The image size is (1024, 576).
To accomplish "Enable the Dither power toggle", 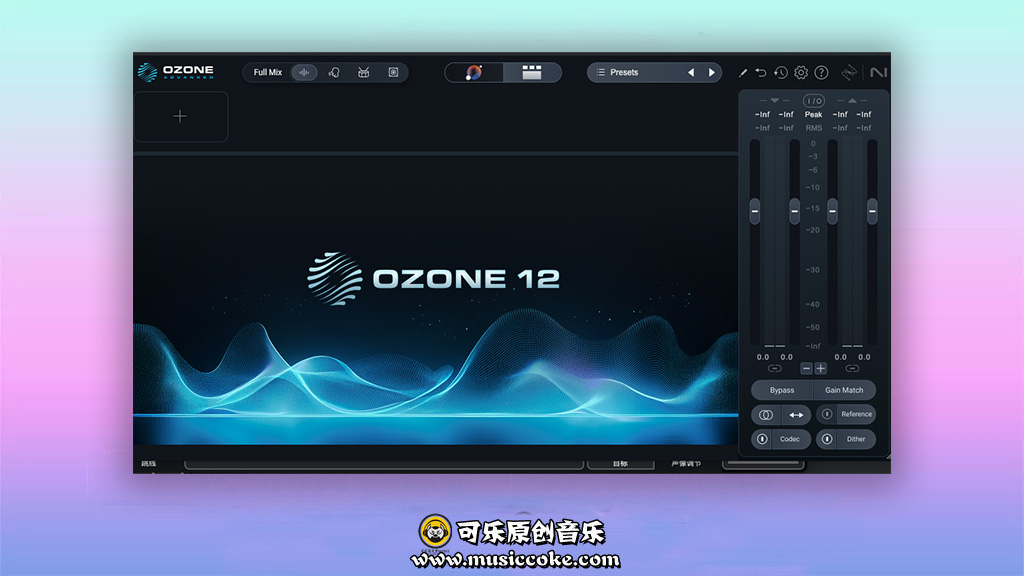I will (x=827, y=439).
